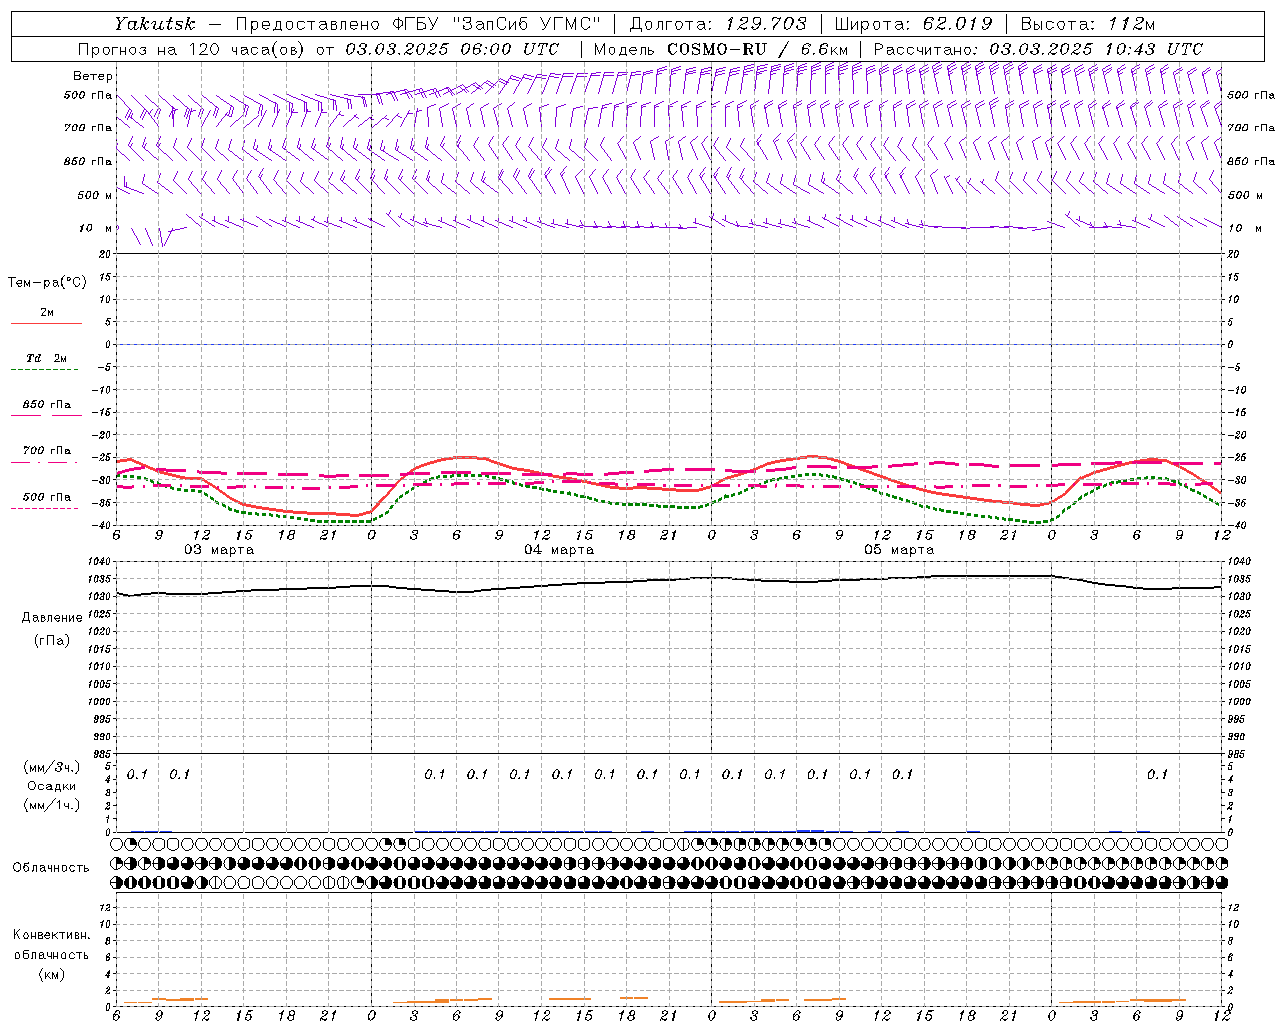Click the '2м' temperature legend entry

pyautogui.click(x=47, y=313)
